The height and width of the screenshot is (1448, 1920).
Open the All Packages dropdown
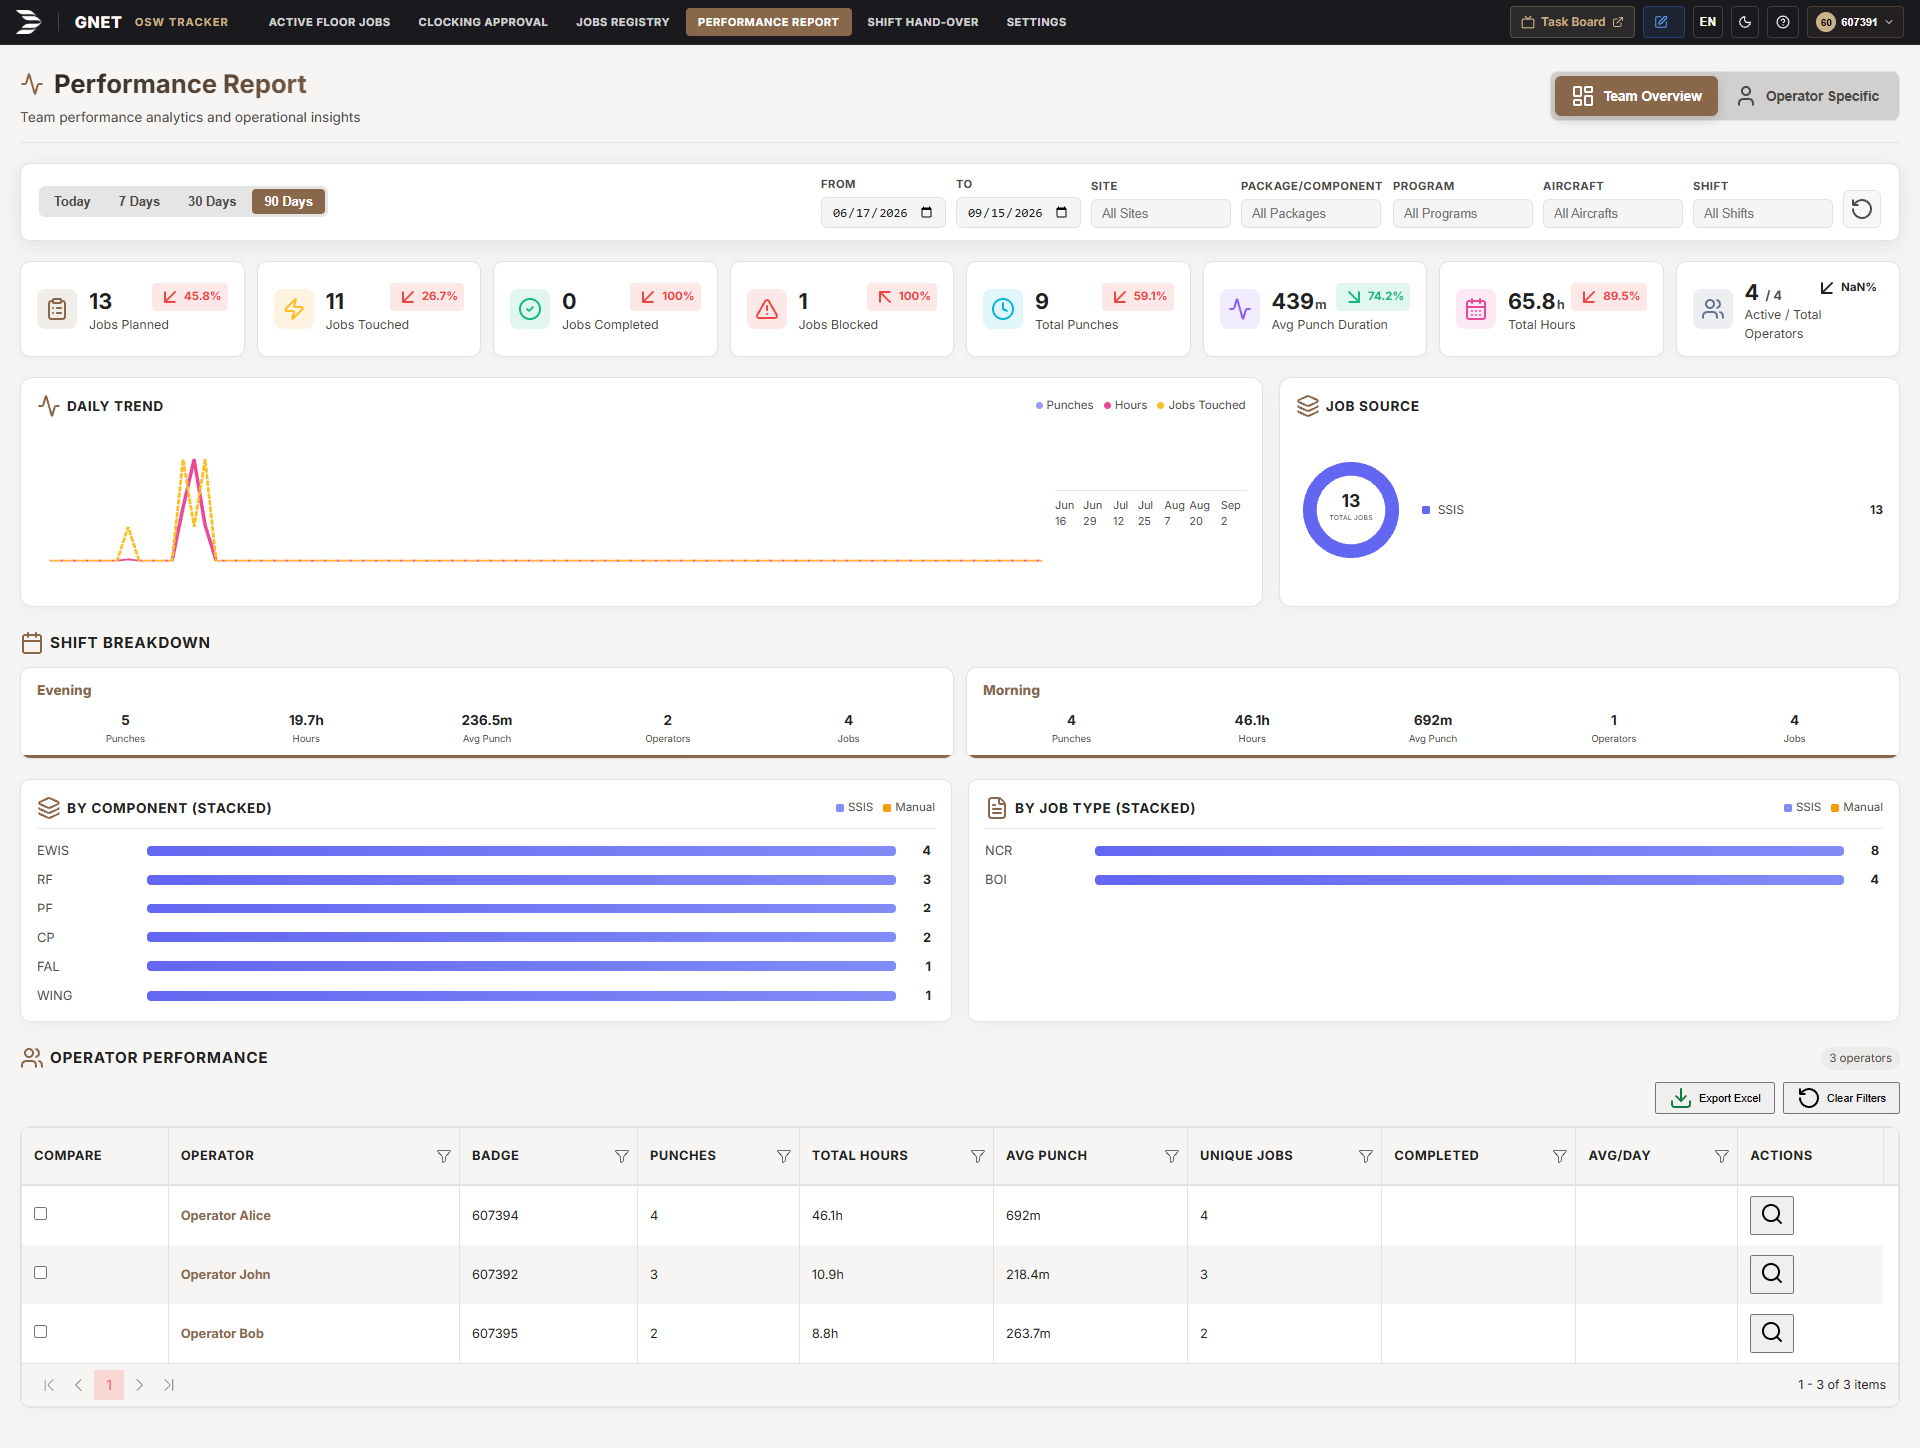coord(1310,213)
